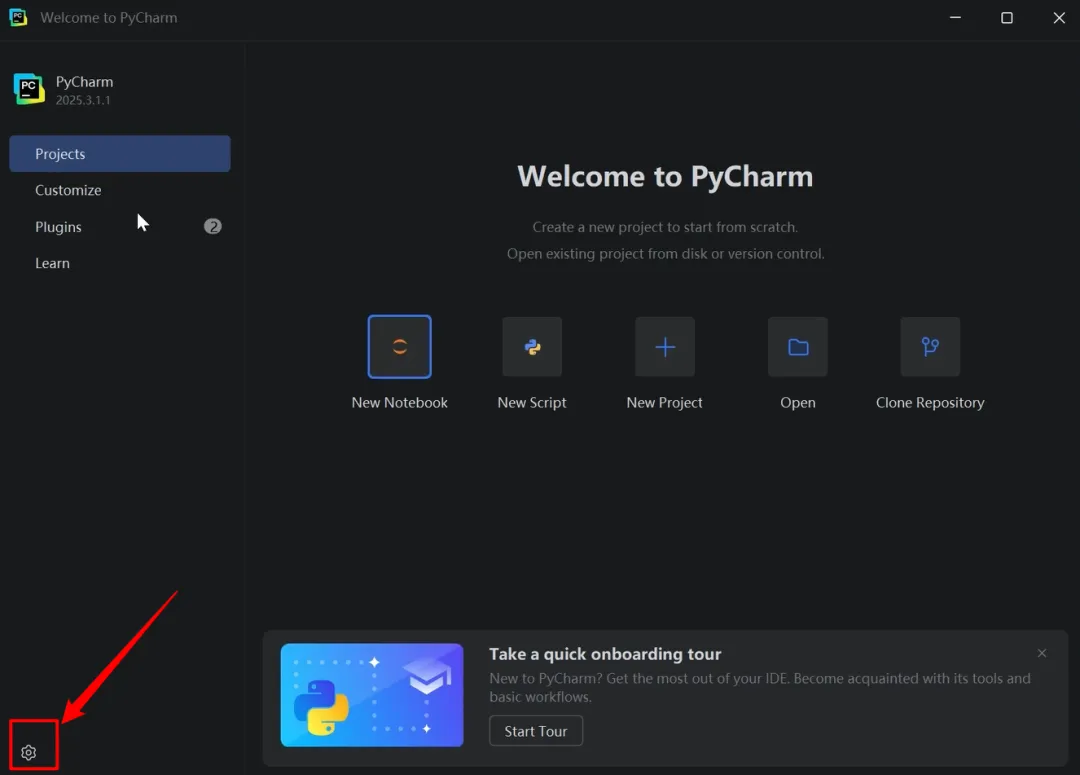
Task: Close the Welcome to PyCharm window
Action: 1059,17
